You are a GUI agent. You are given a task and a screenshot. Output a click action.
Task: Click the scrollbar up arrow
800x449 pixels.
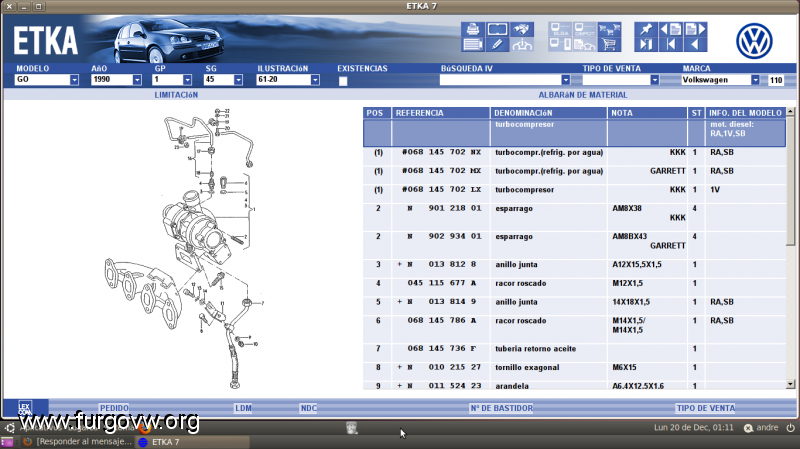pyautogui.click(x=790, y=111)
